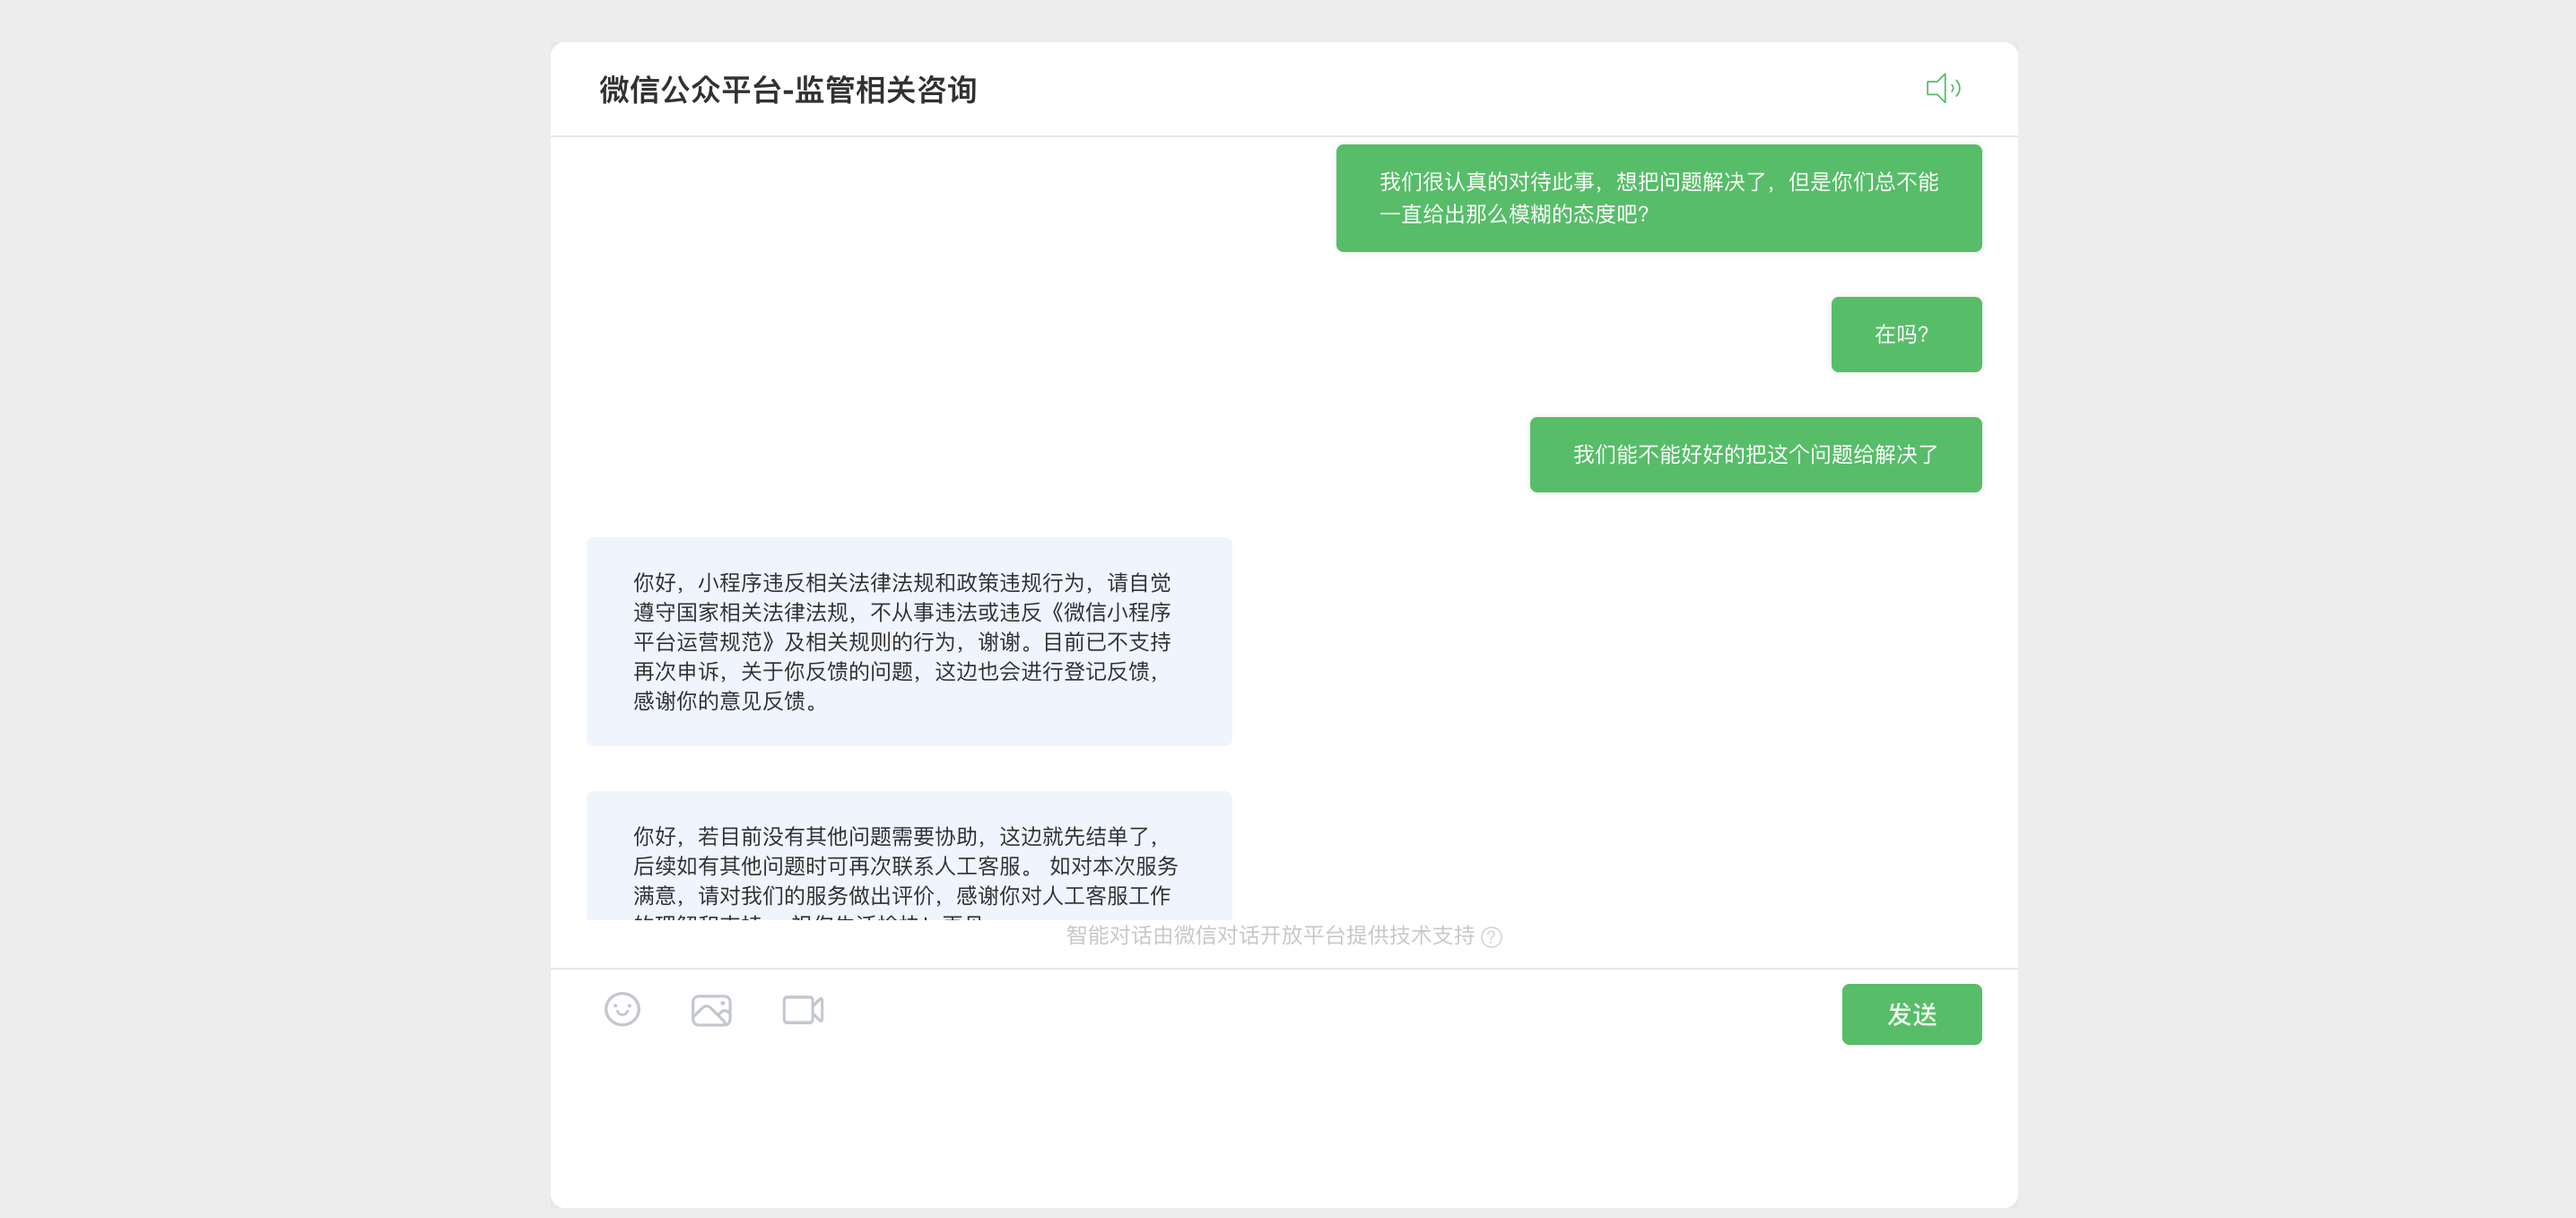2576x1218 pixels.
Task: Click the send video camera icon
Action: point(802,1010)
